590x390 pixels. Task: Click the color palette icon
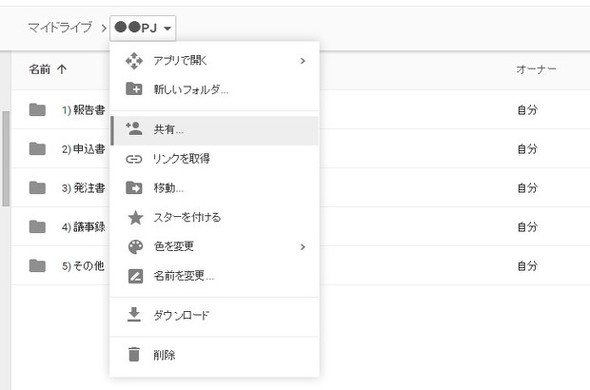pos(135,247)
